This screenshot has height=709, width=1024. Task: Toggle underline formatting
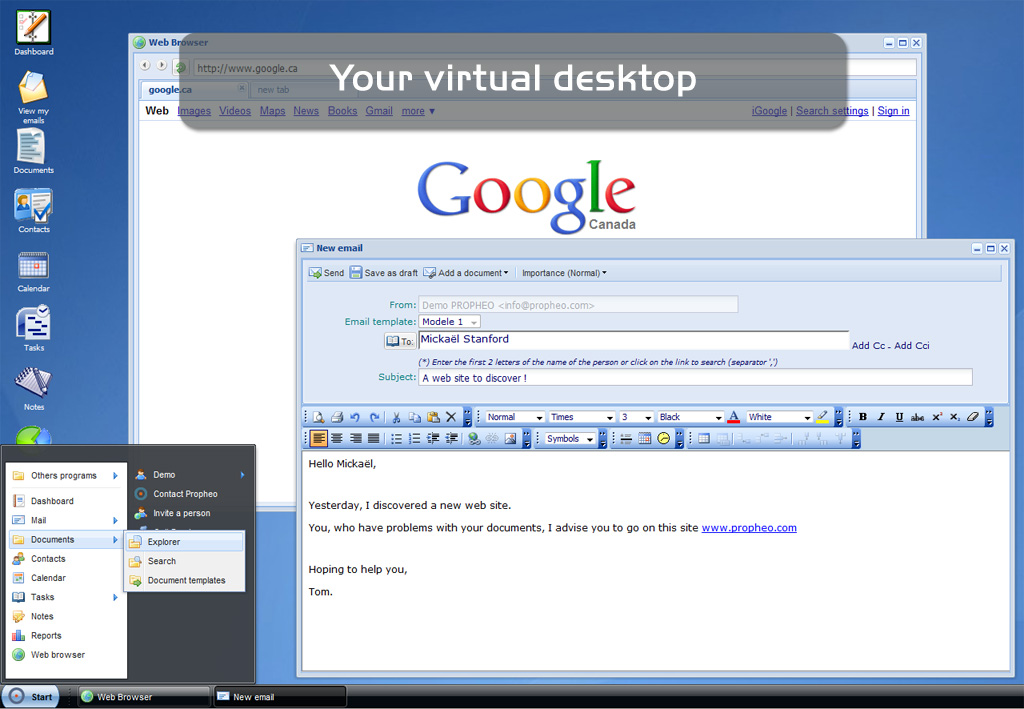click(899, 417)
